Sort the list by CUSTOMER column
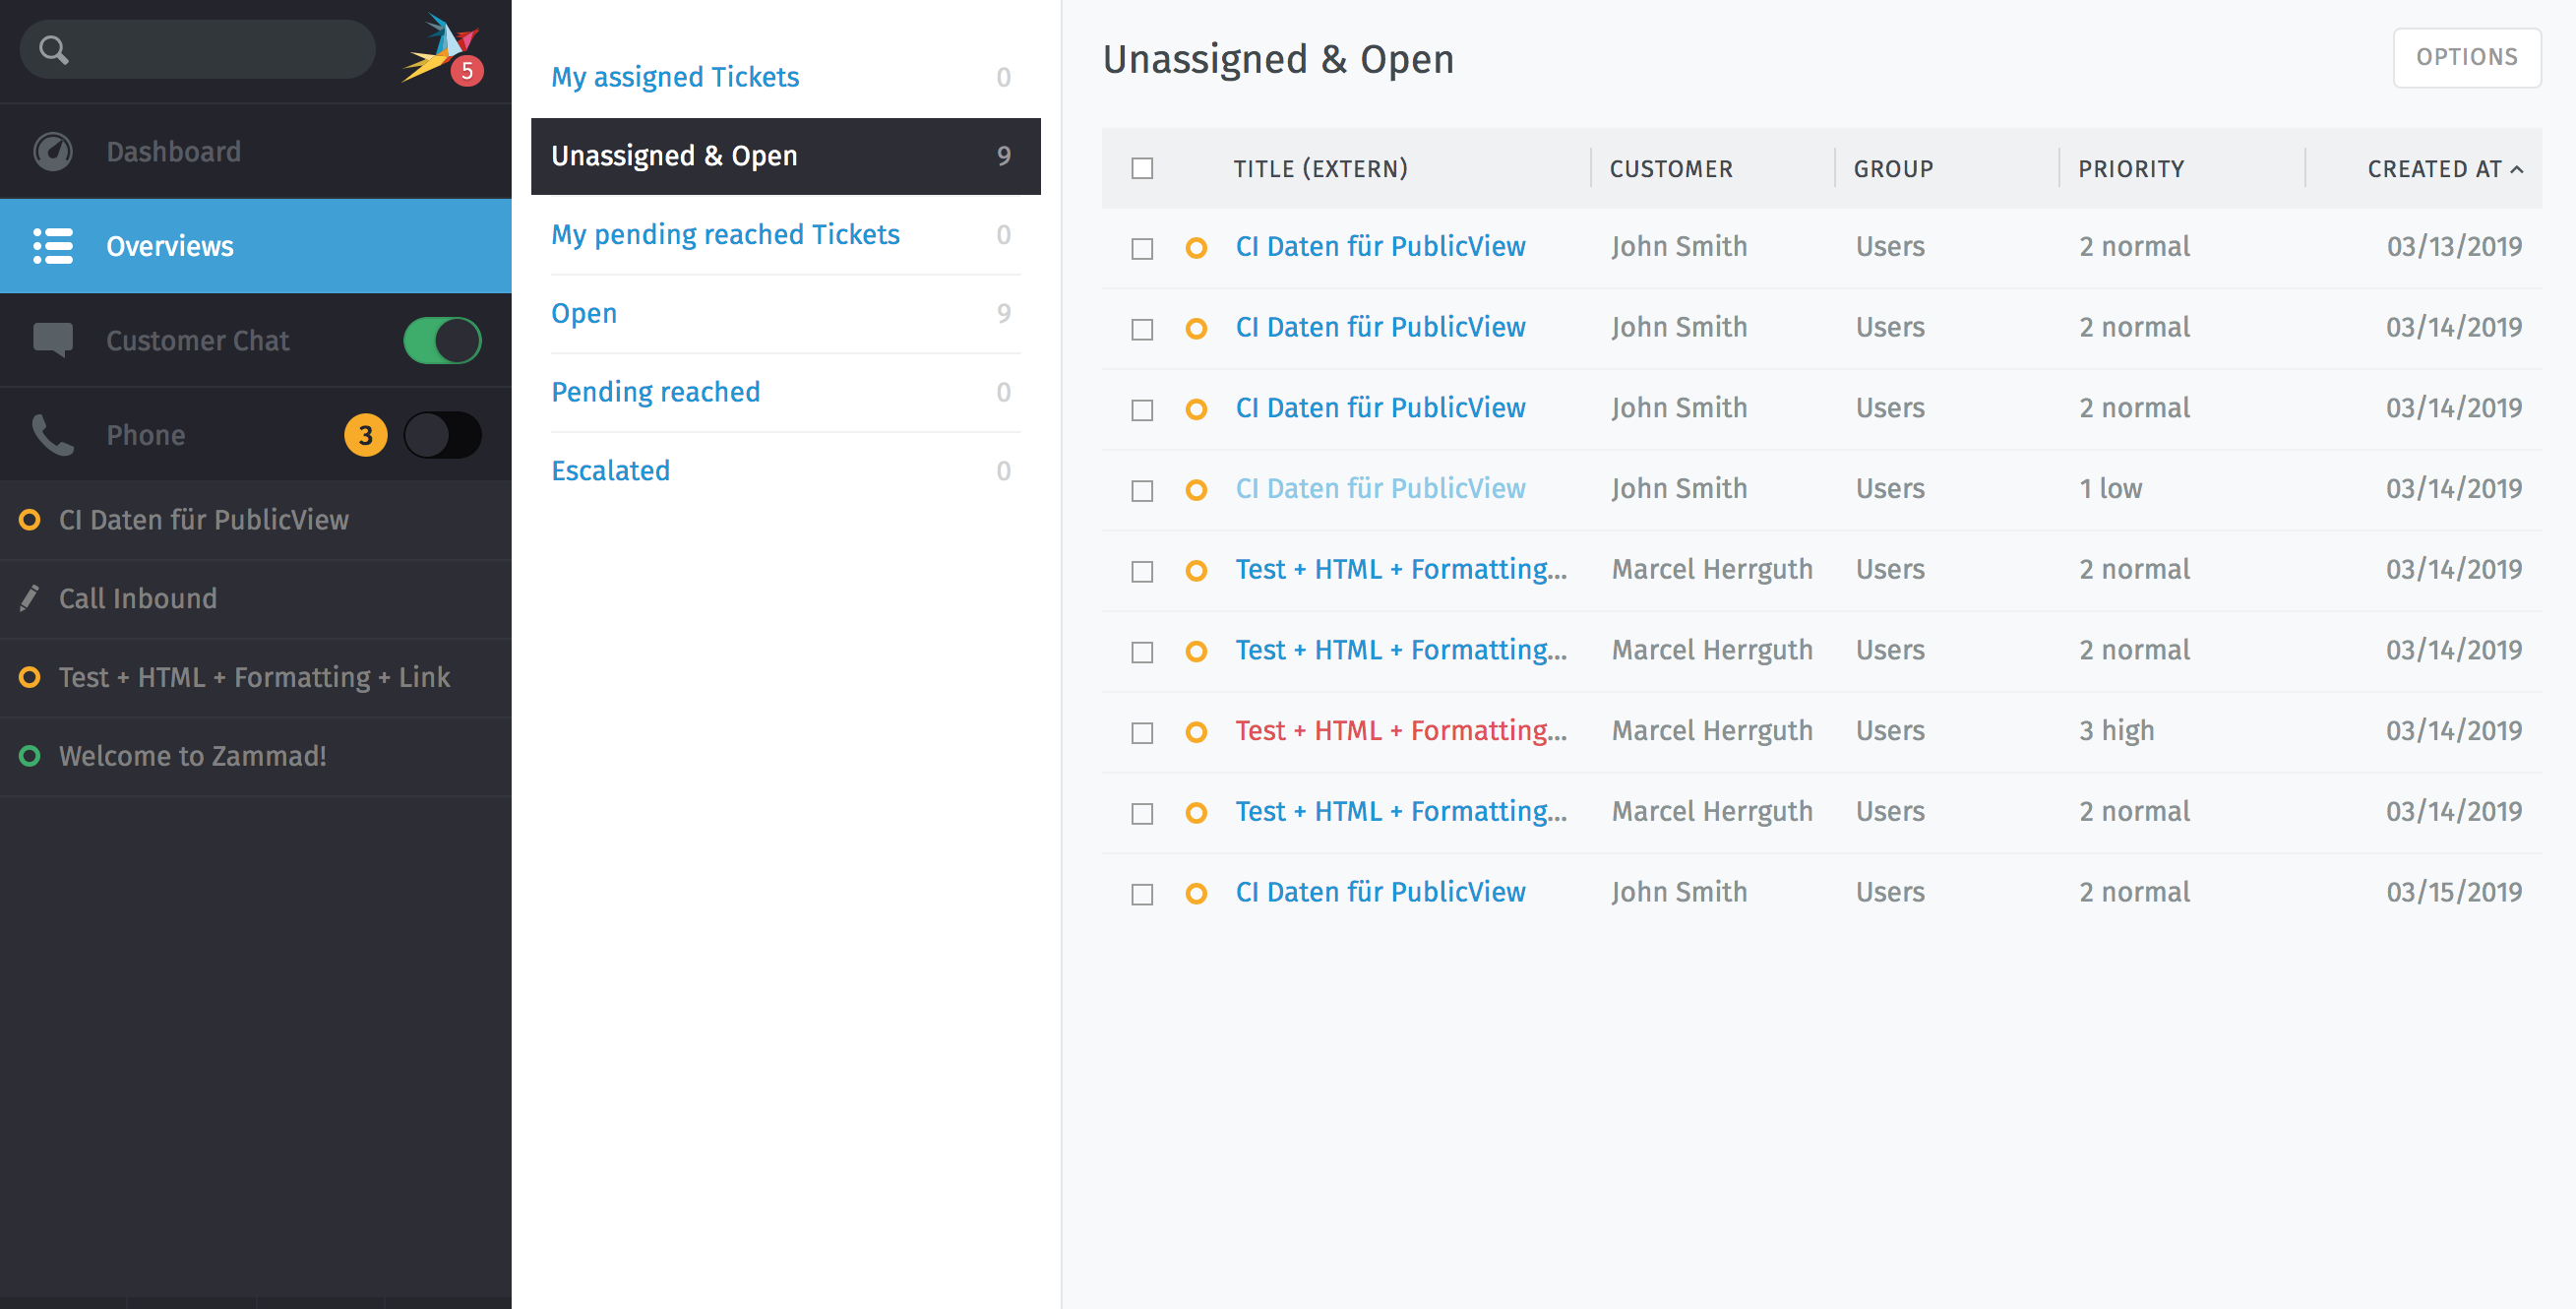The width and height of the screenshot is (2576, 1309). pos(1671,168)
